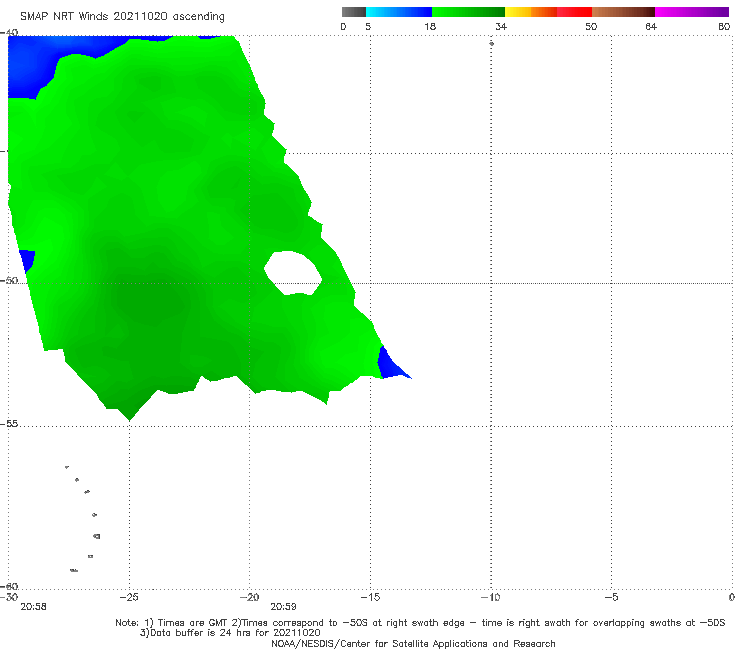Select the '-20' longitude axis label
This screenshot has height=650, width=740.
(x=250, y=597)
